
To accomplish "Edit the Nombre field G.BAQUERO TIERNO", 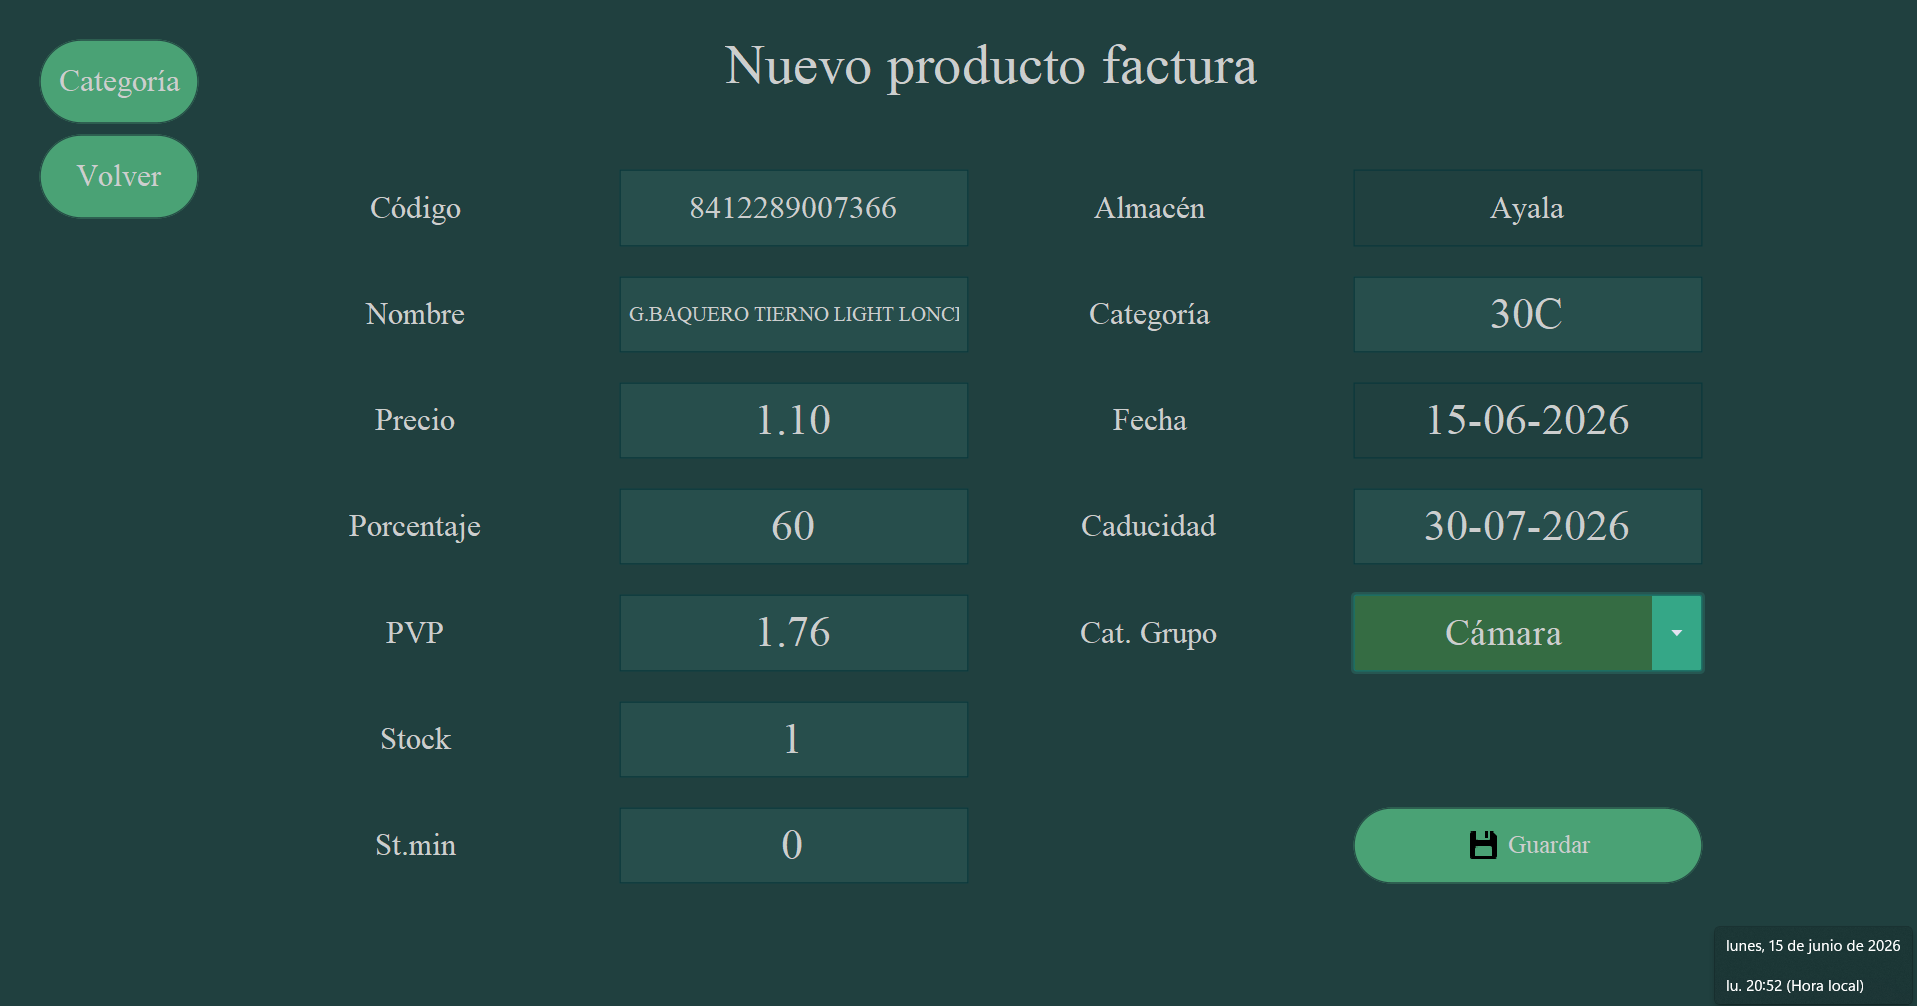I will (794, 314).
